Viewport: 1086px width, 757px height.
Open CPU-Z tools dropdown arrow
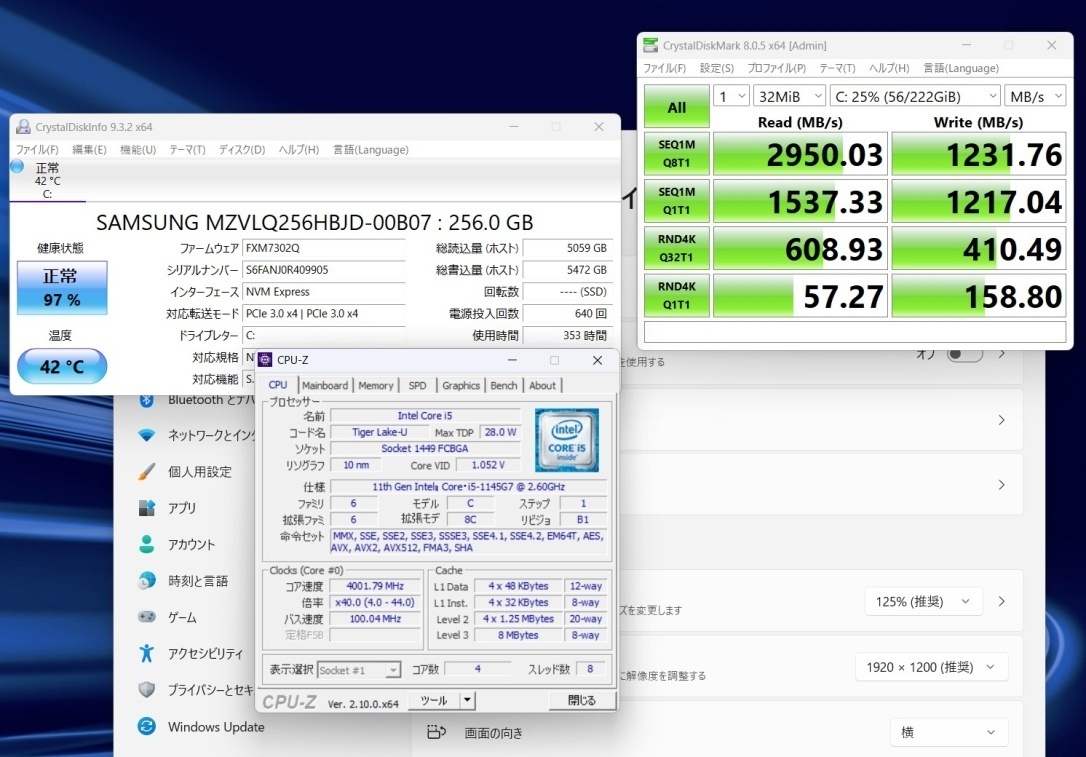[x=468, y=700]
